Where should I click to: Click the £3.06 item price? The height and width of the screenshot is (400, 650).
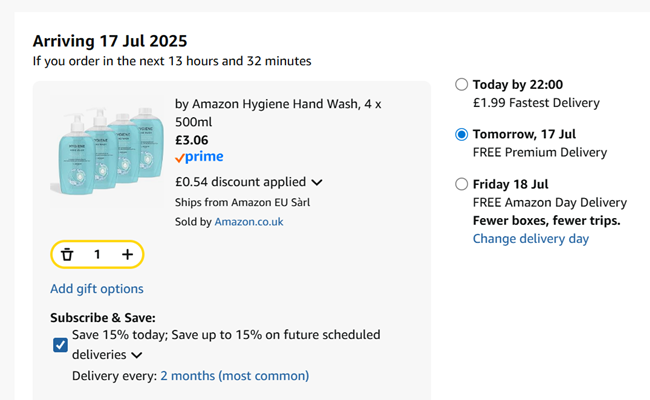pos(191,139)
